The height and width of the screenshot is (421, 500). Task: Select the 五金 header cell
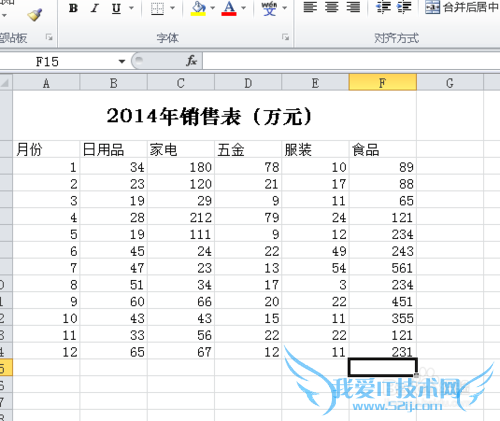click(248, 149)
